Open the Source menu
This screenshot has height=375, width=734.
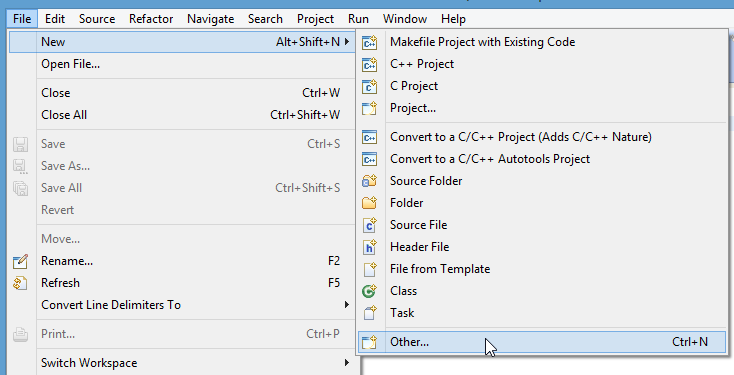pyautogui.click(x=97, y=19)
